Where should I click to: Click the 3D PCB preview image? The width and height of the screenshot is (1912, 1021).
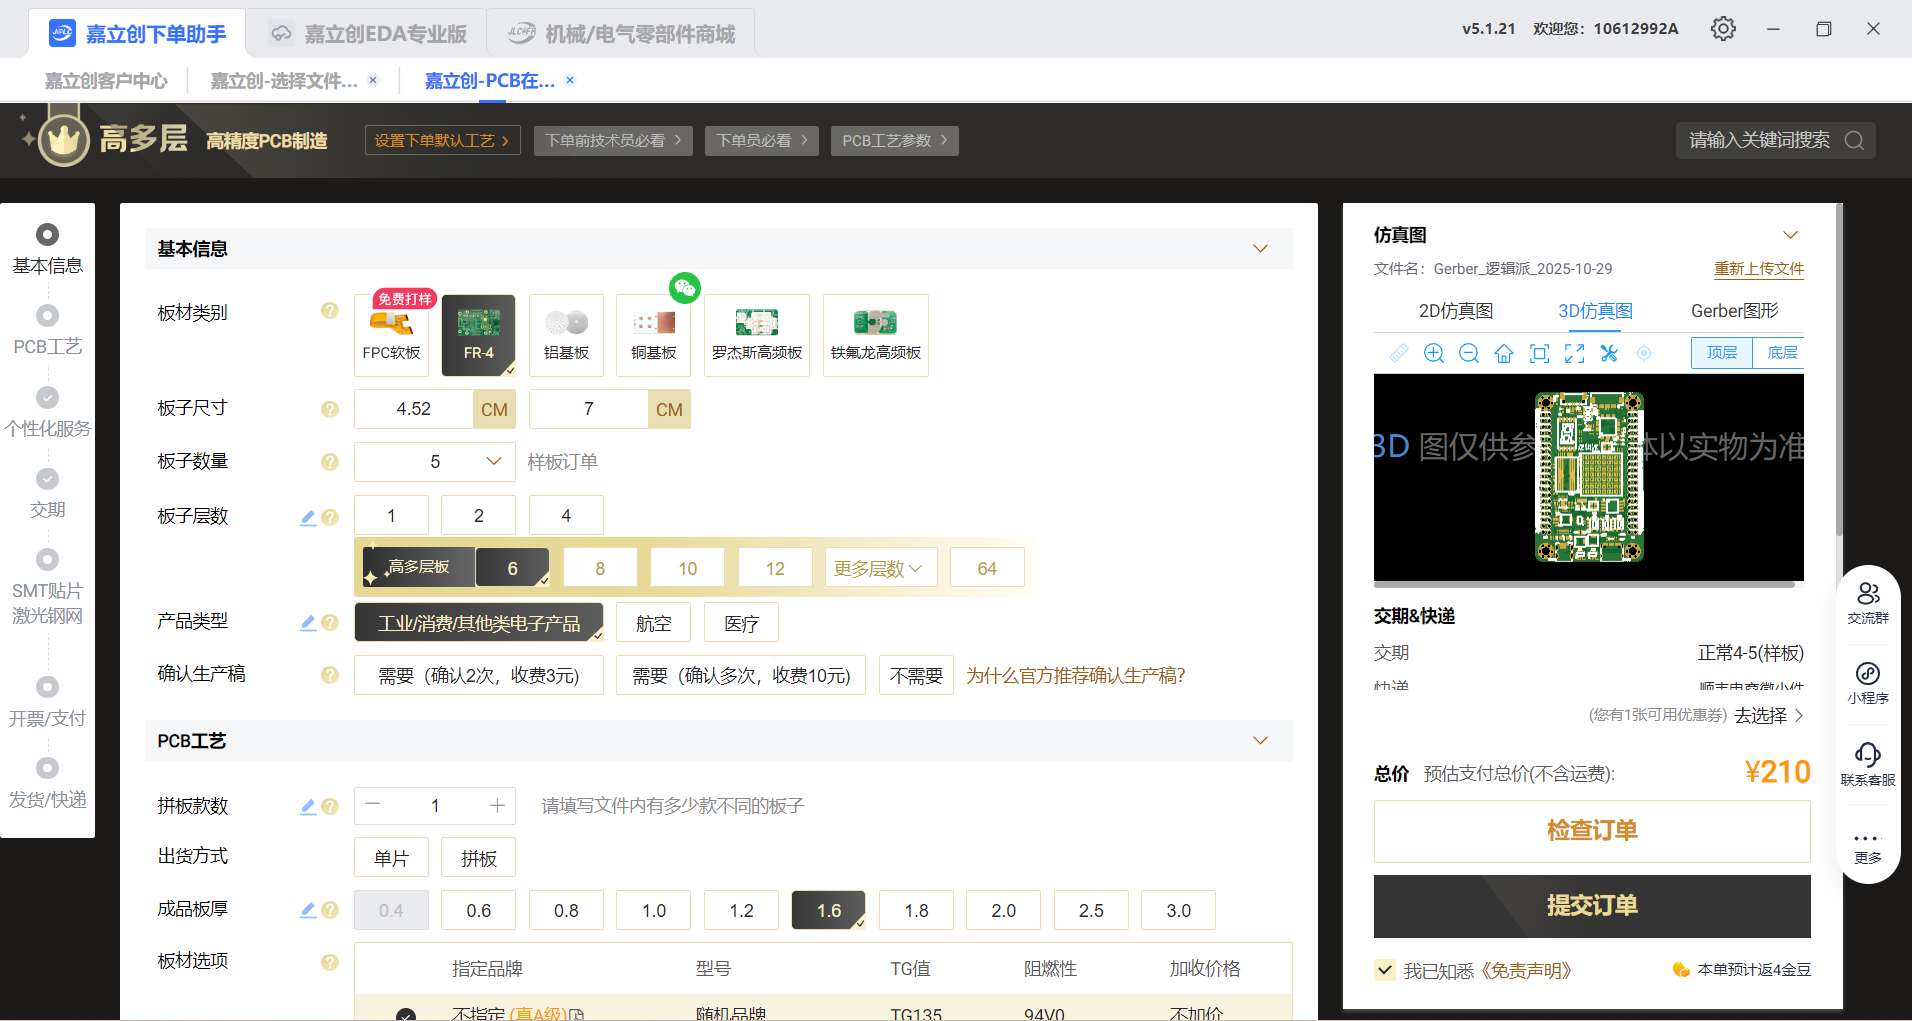(1589, 477)
